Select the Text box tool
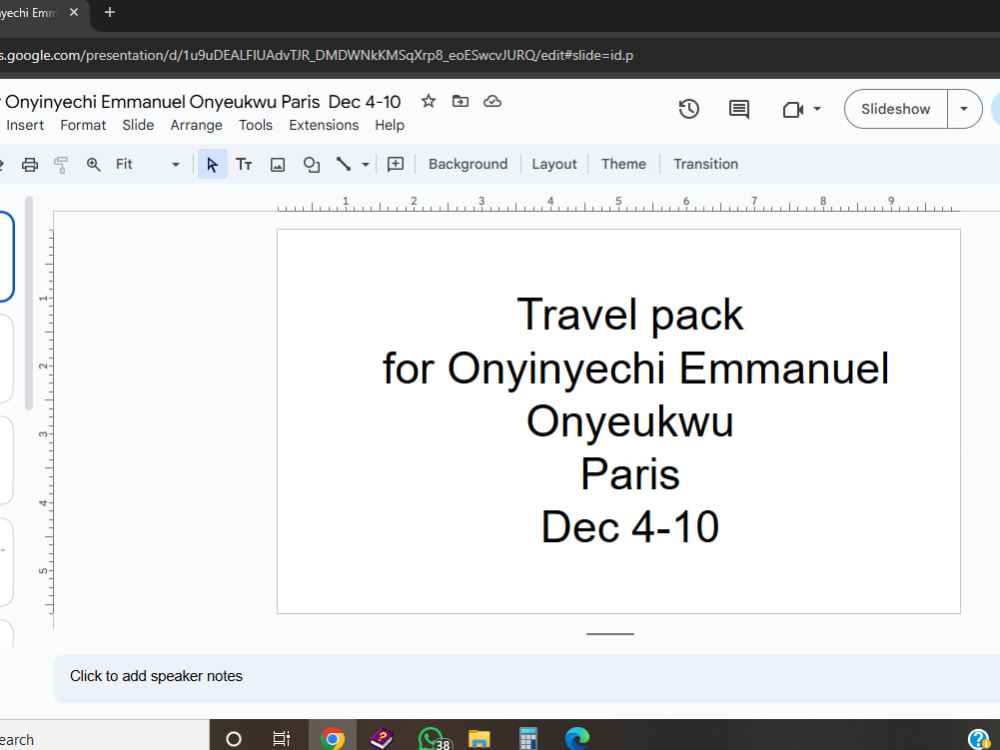Viewport: 1000px width, 750px height. [x=244, y=165]
